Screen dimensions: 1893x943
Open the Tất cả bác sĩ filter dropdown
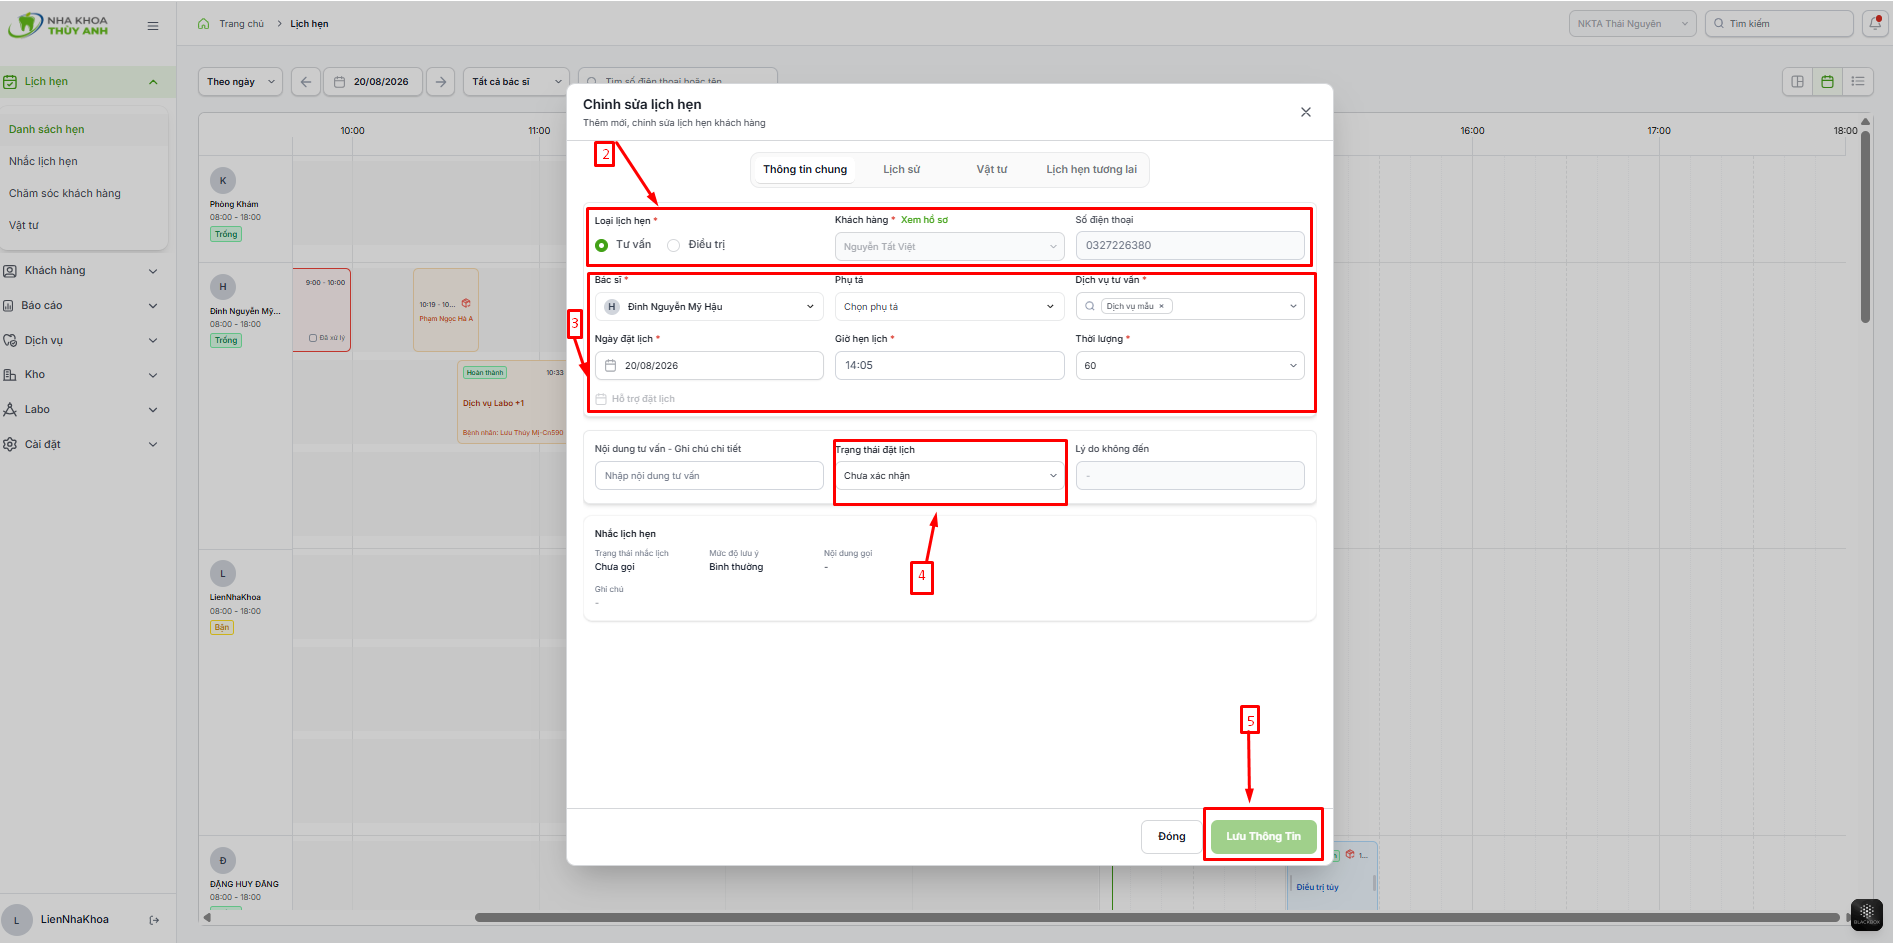tap(516, 82)
